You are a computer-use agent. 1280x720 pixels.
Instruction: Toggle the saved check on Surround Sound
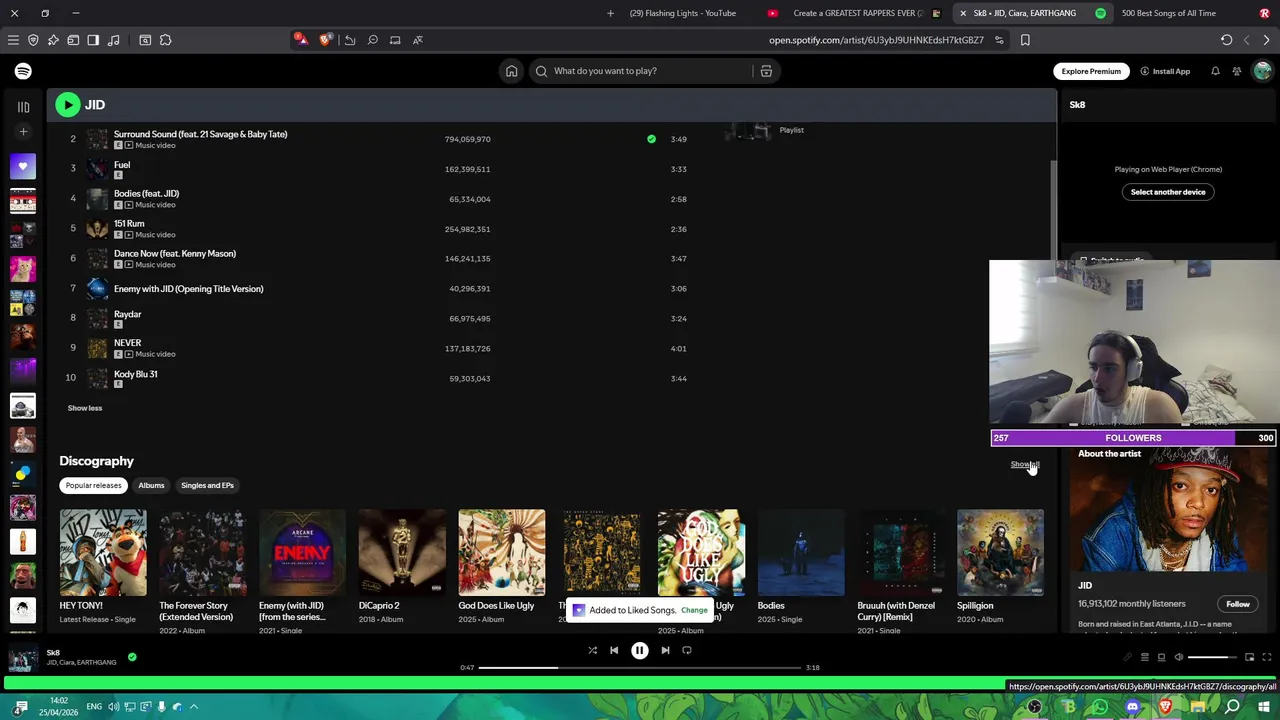pyautogui.click(x=651, y=139)
